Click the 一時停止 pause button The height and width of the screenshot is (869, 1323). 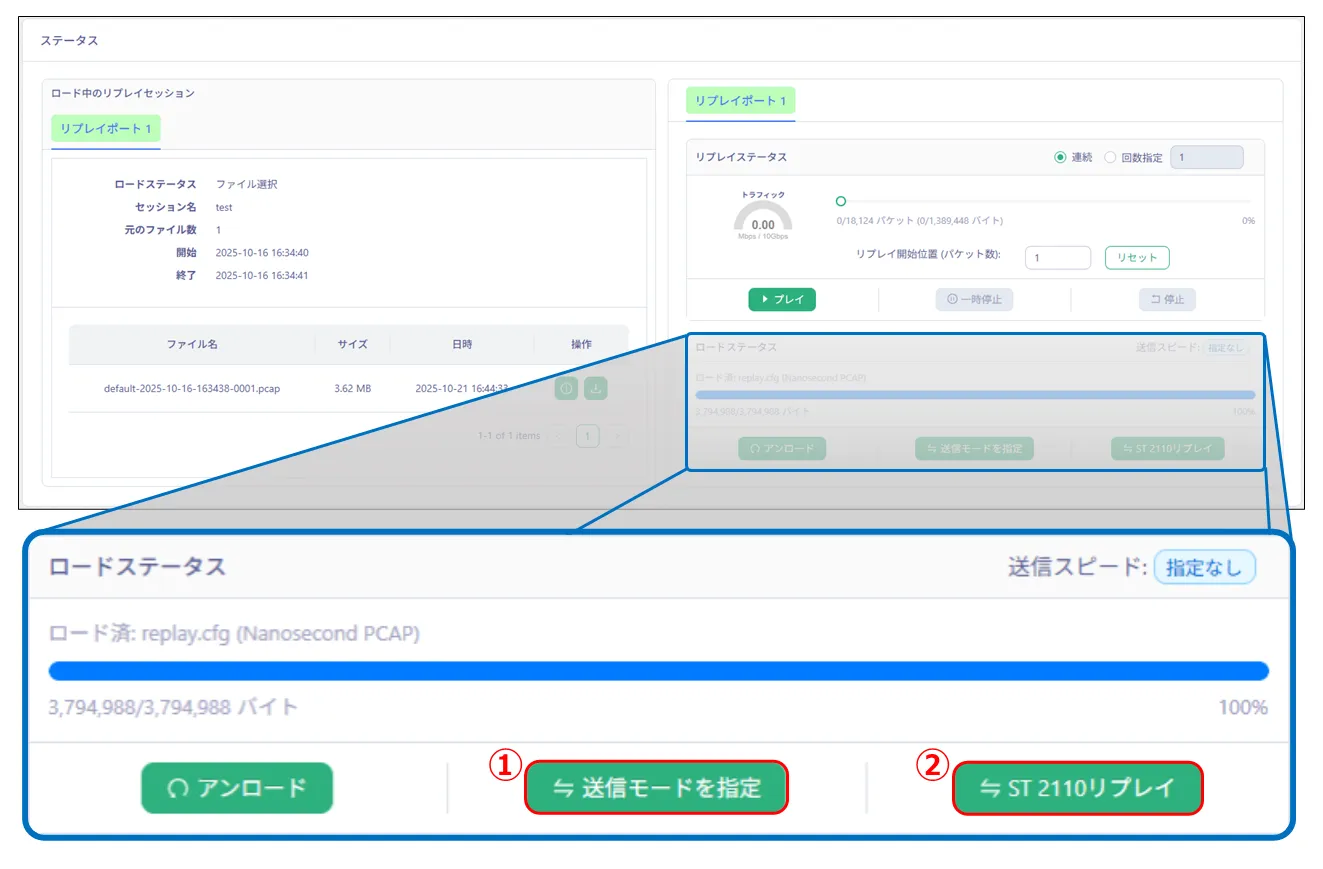pos(974,299)
